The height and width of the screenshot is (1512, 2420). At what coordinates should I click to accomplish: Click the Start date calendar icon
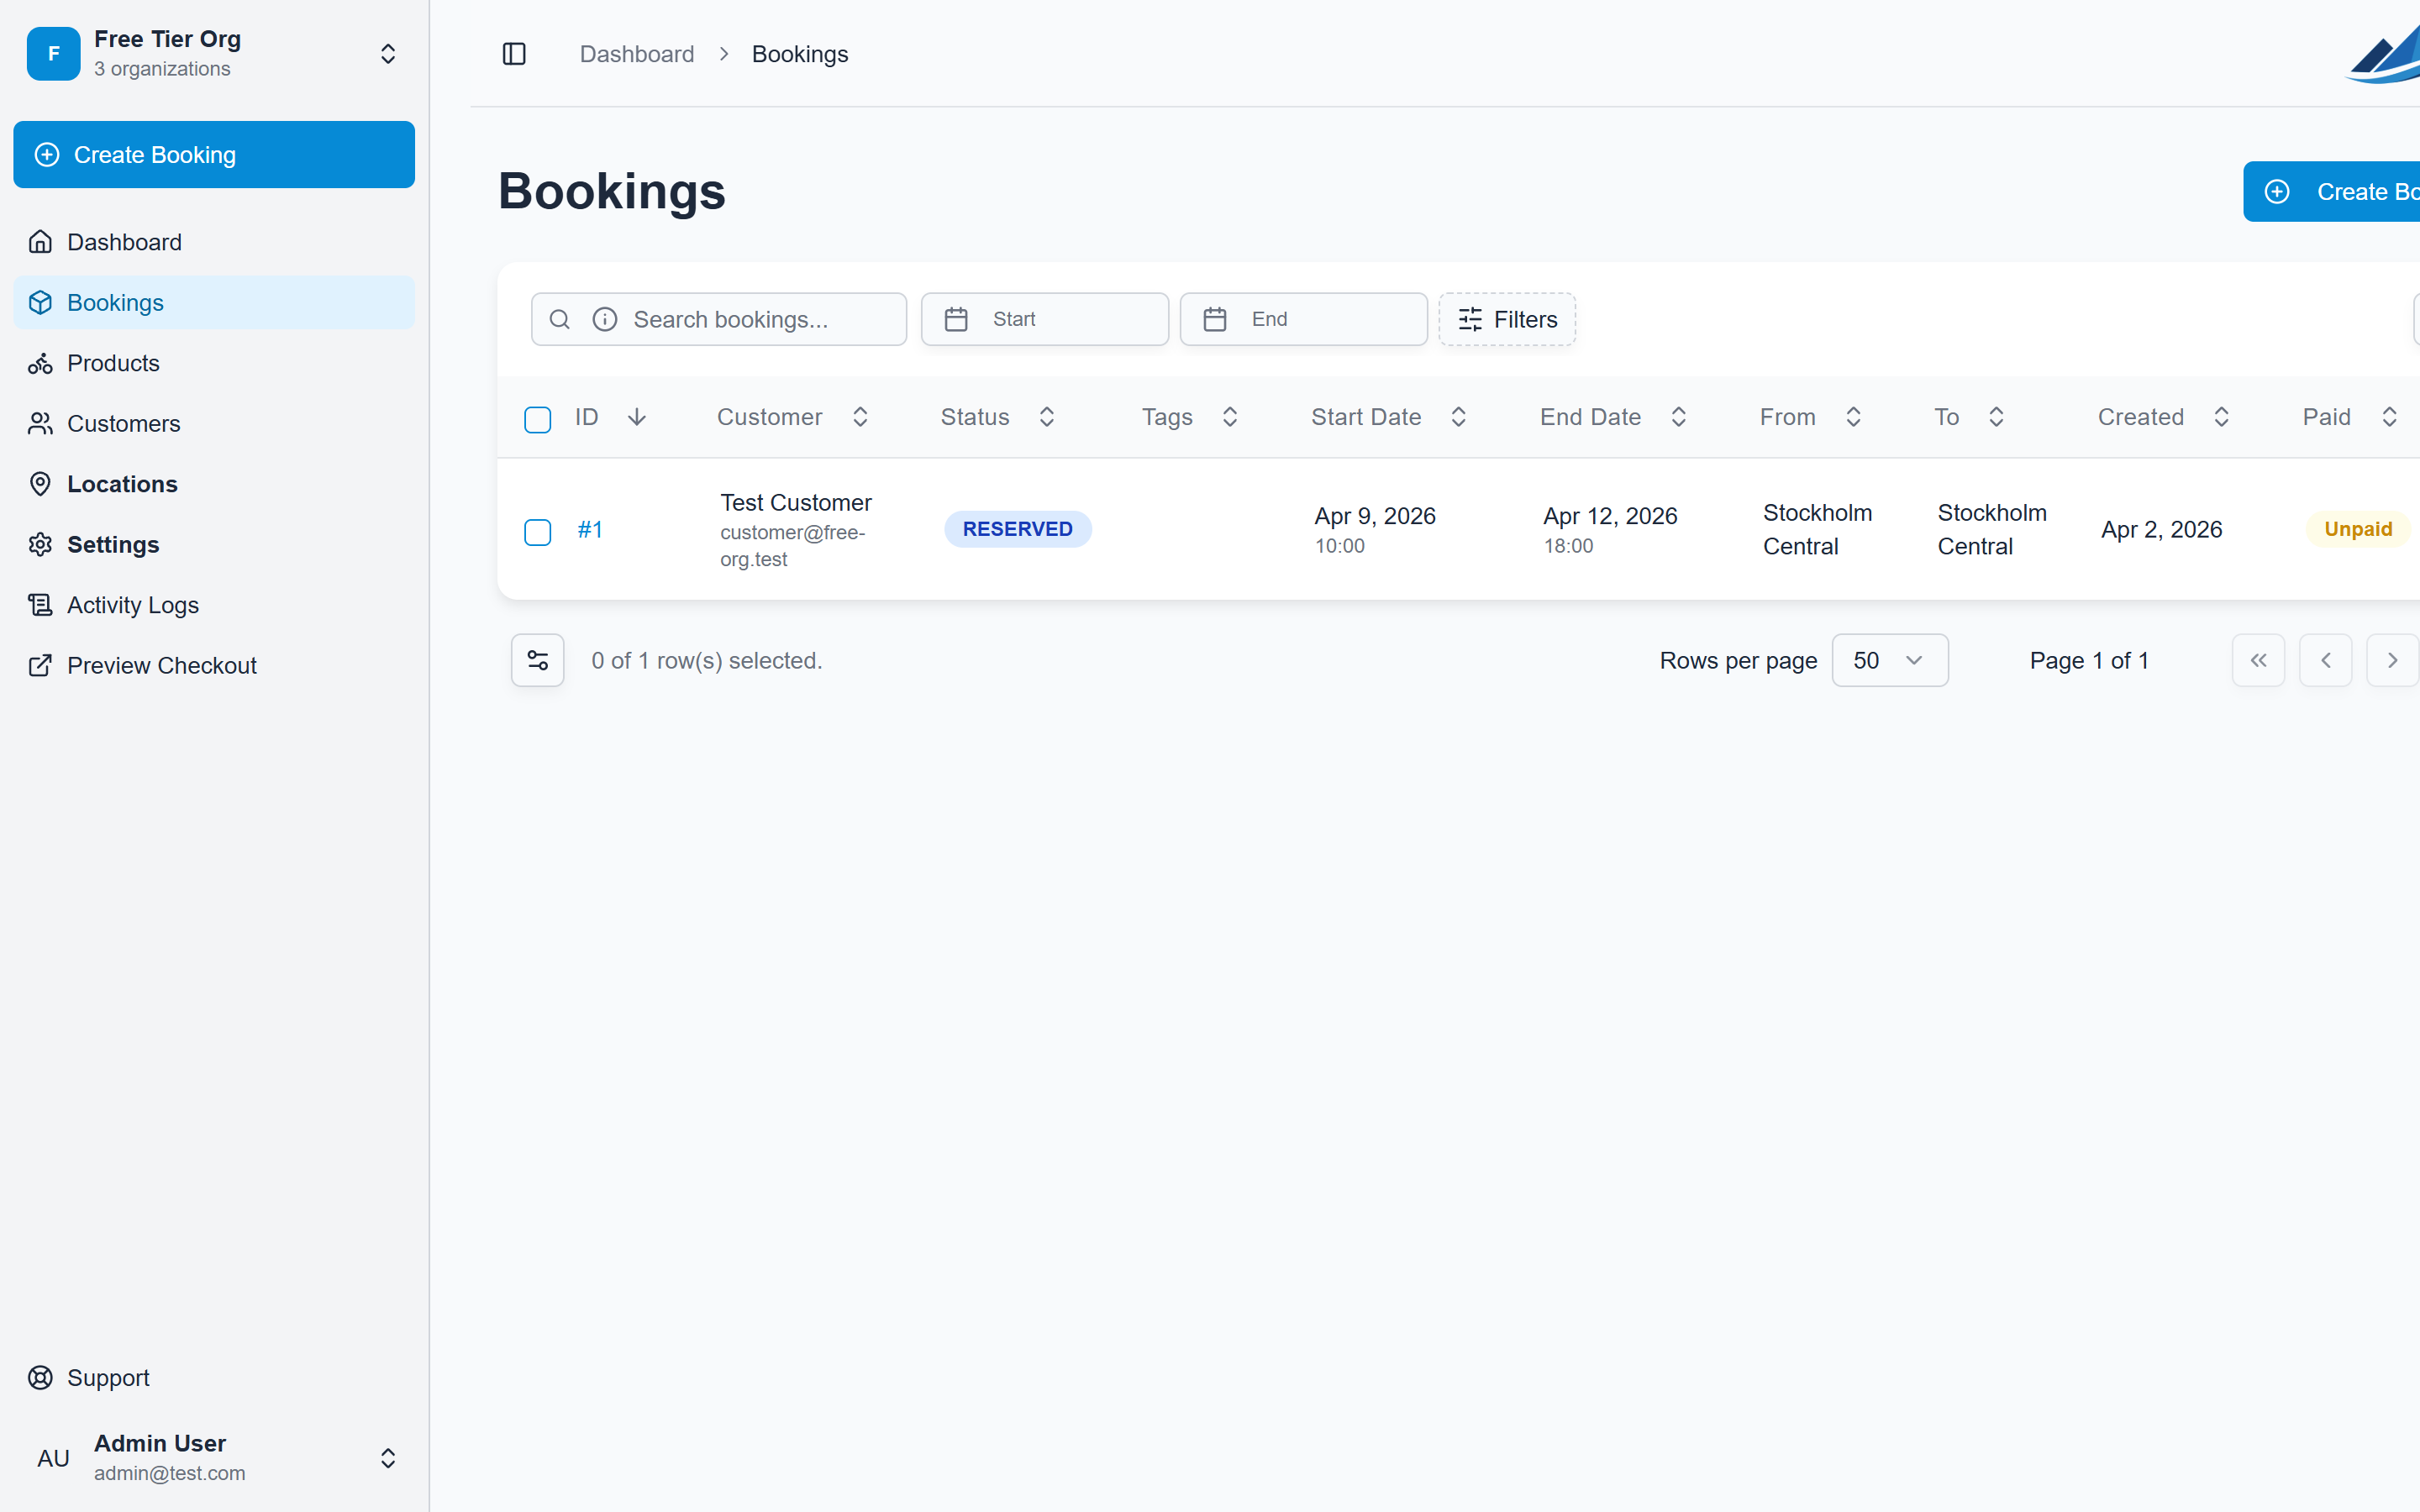(x=956, y=319)
